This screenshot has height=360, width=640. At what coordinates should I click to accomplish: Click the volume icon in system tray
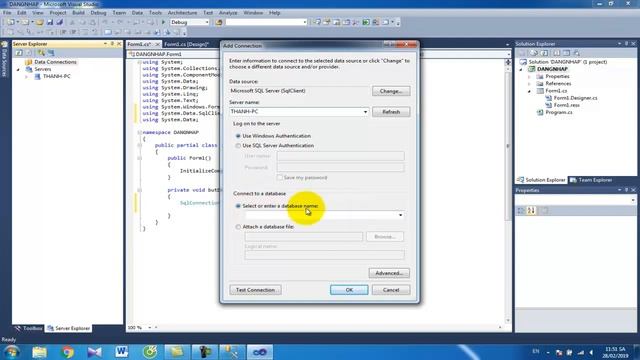[591, 352]
